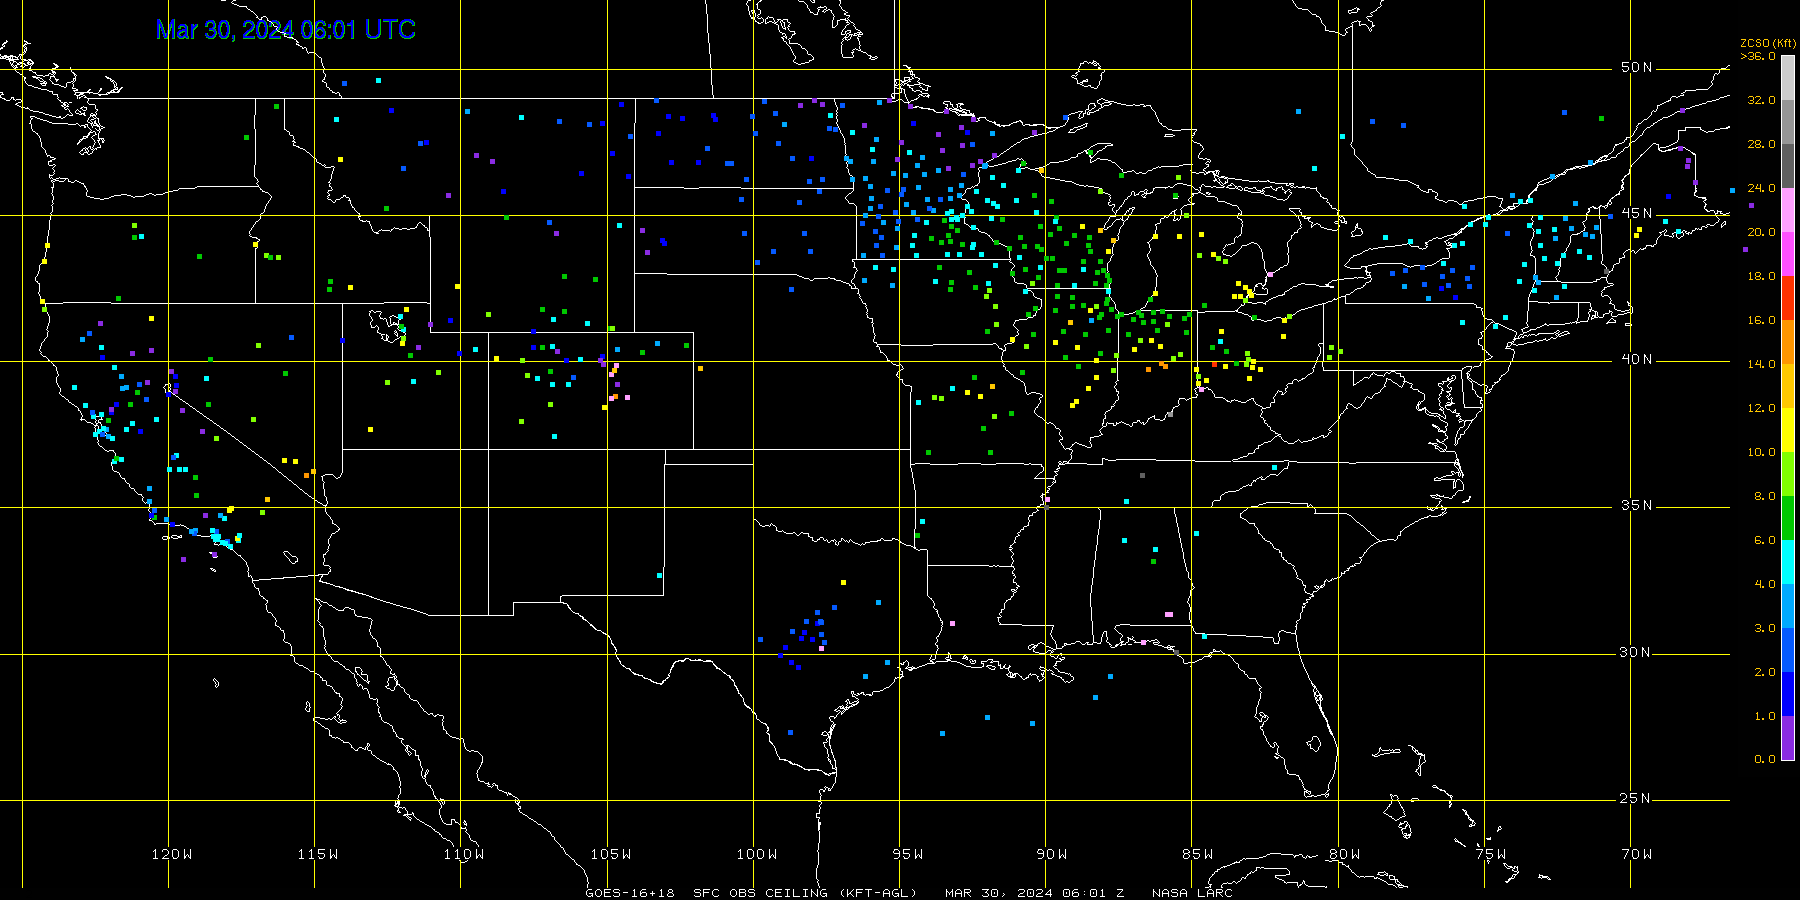Click the "0.0" legend label
This screenshot has height=900, width=1800.
tap(1765, 759)
